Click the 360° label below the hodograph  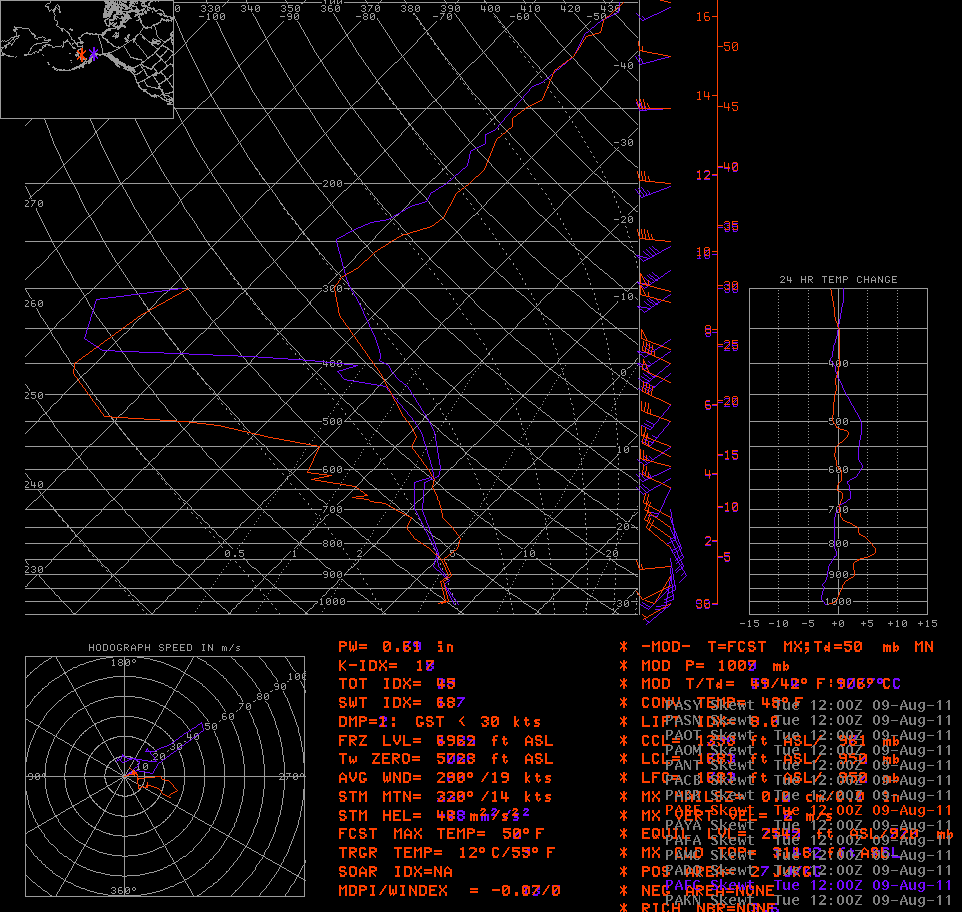(123, 890)
